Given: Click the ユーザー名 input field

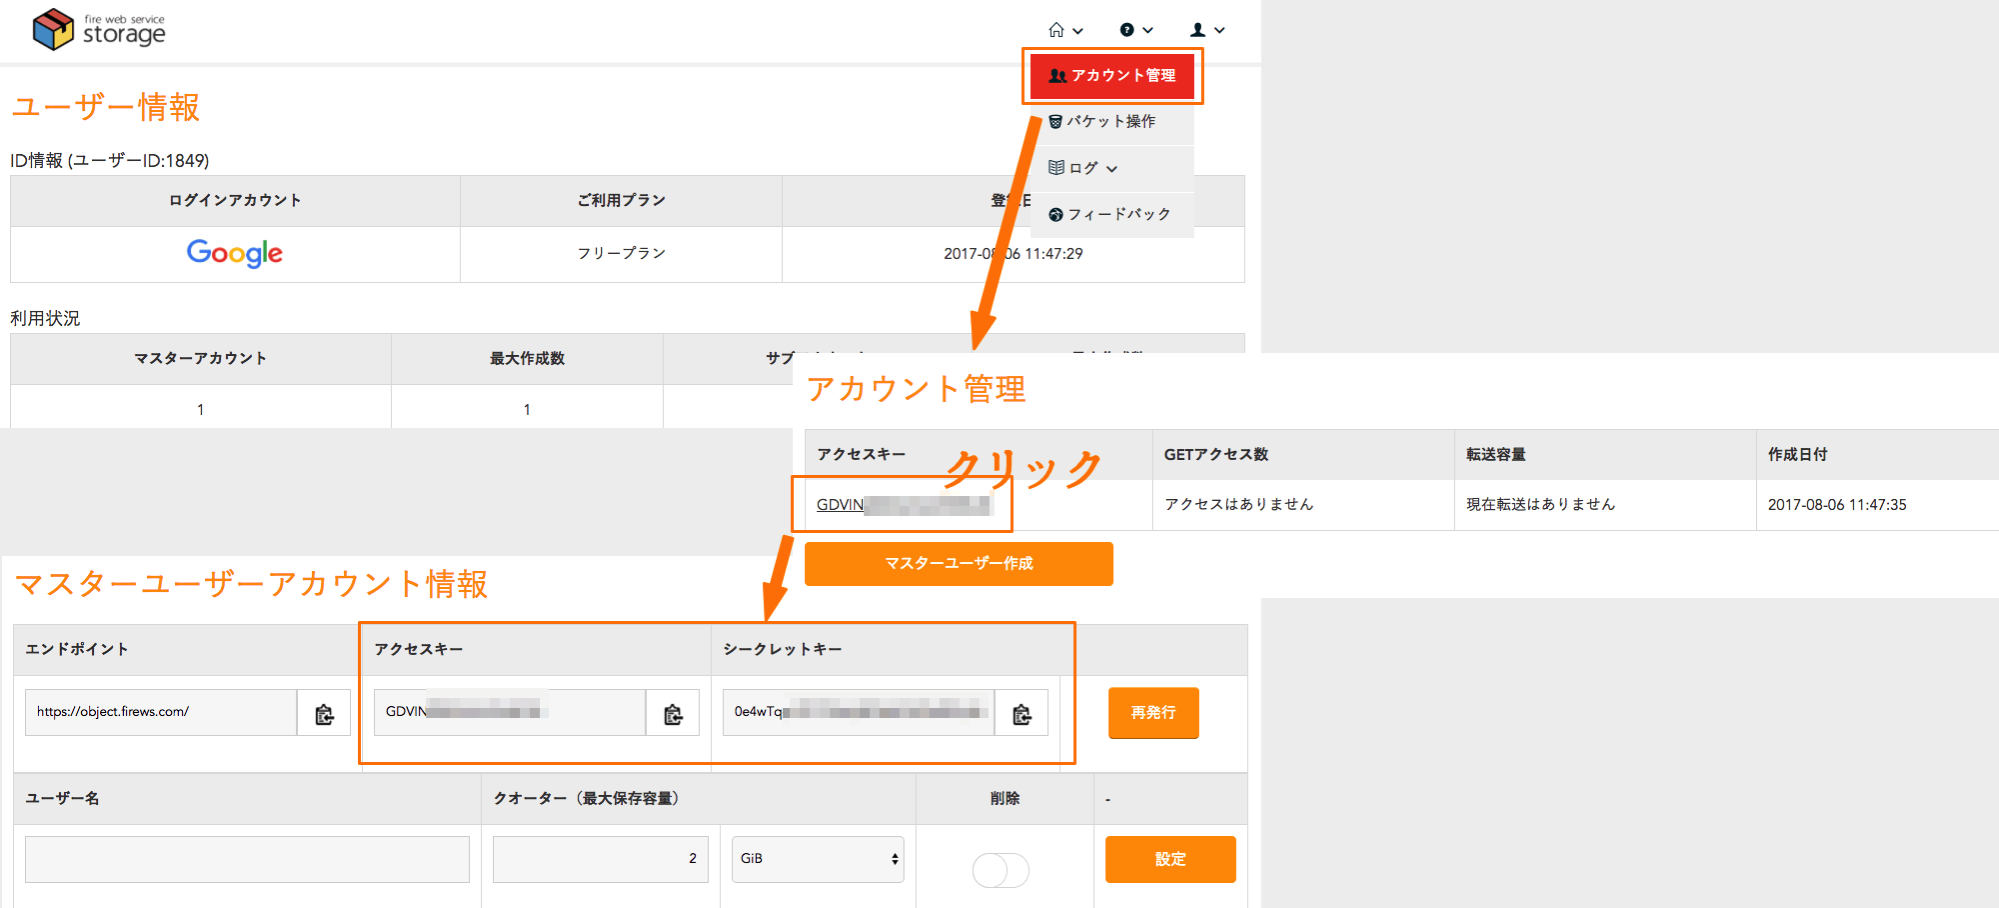Looking at the screenshot, I should click(x=247, y=860).
